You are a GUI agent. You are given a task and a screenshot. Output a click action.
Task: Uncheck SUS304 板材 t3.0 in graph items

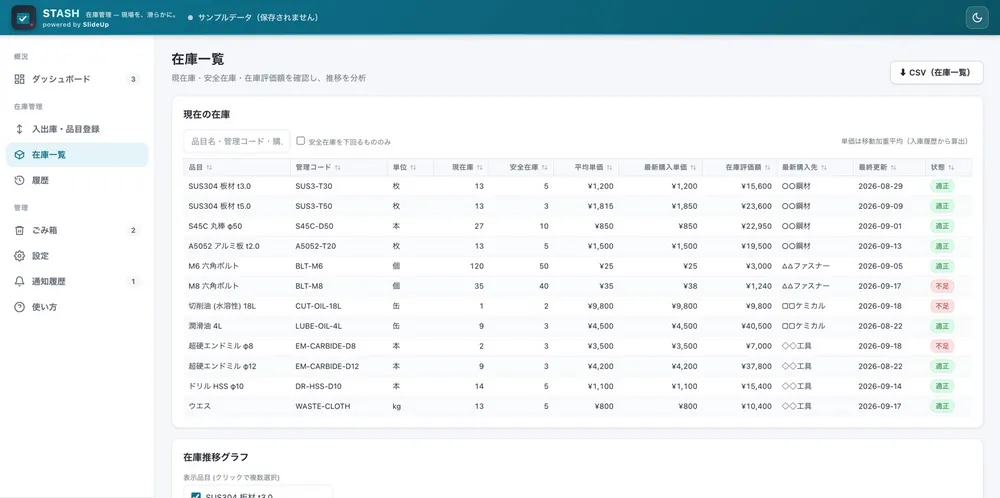pos(196,496)
